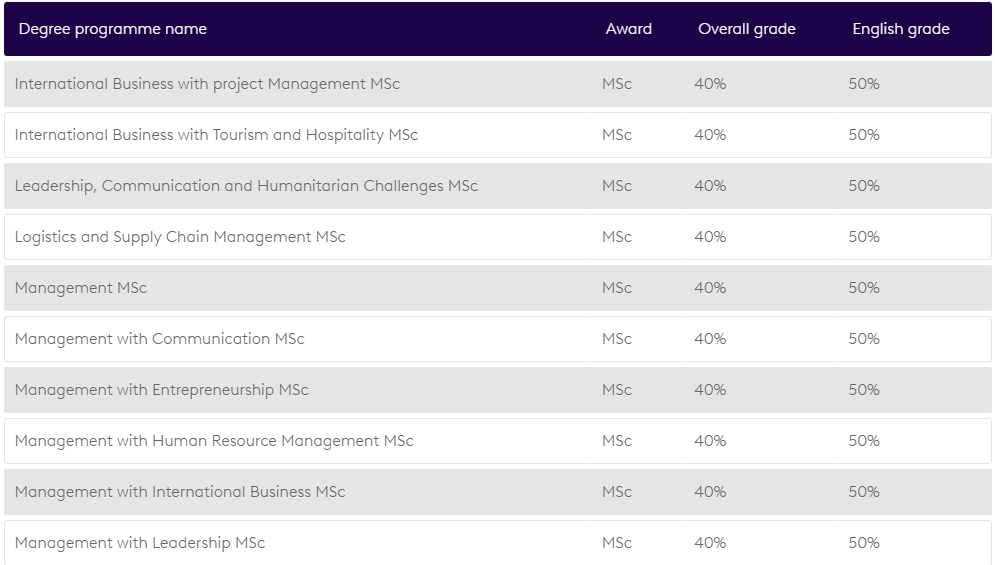Click English grade 50% for Management with Communication
Screen dimensions: 995x565
(x=864, y=339)
